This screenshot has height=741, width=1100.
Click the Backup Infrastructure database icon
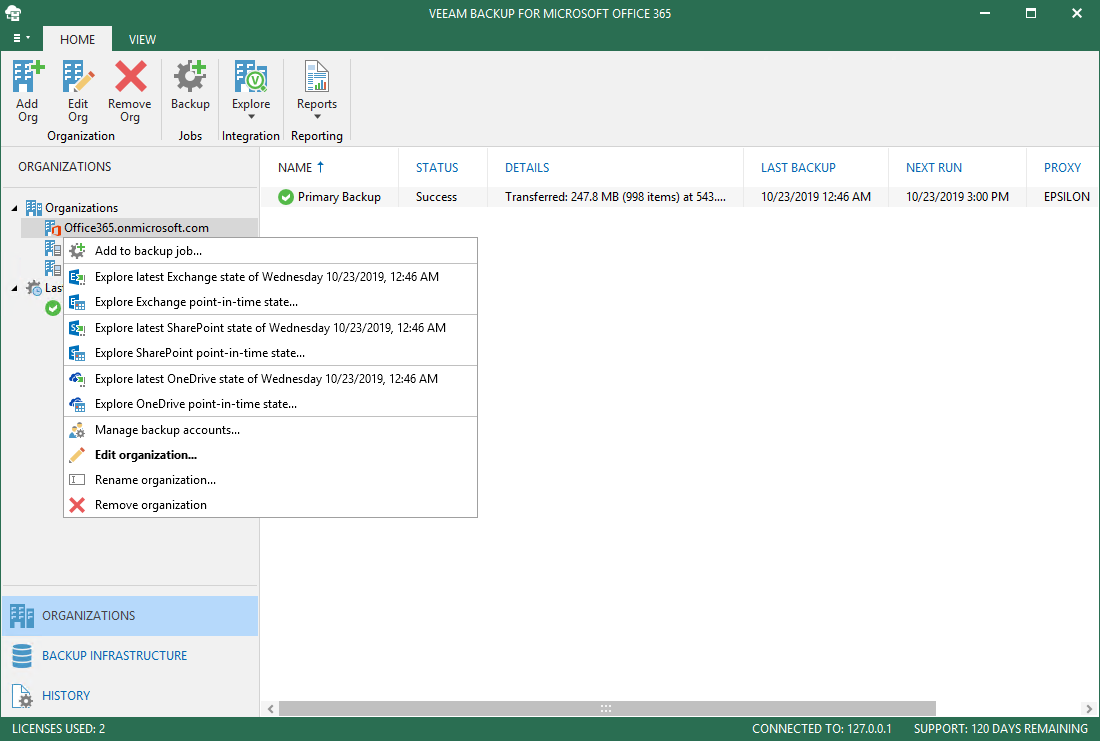click(x=22, y=655)
